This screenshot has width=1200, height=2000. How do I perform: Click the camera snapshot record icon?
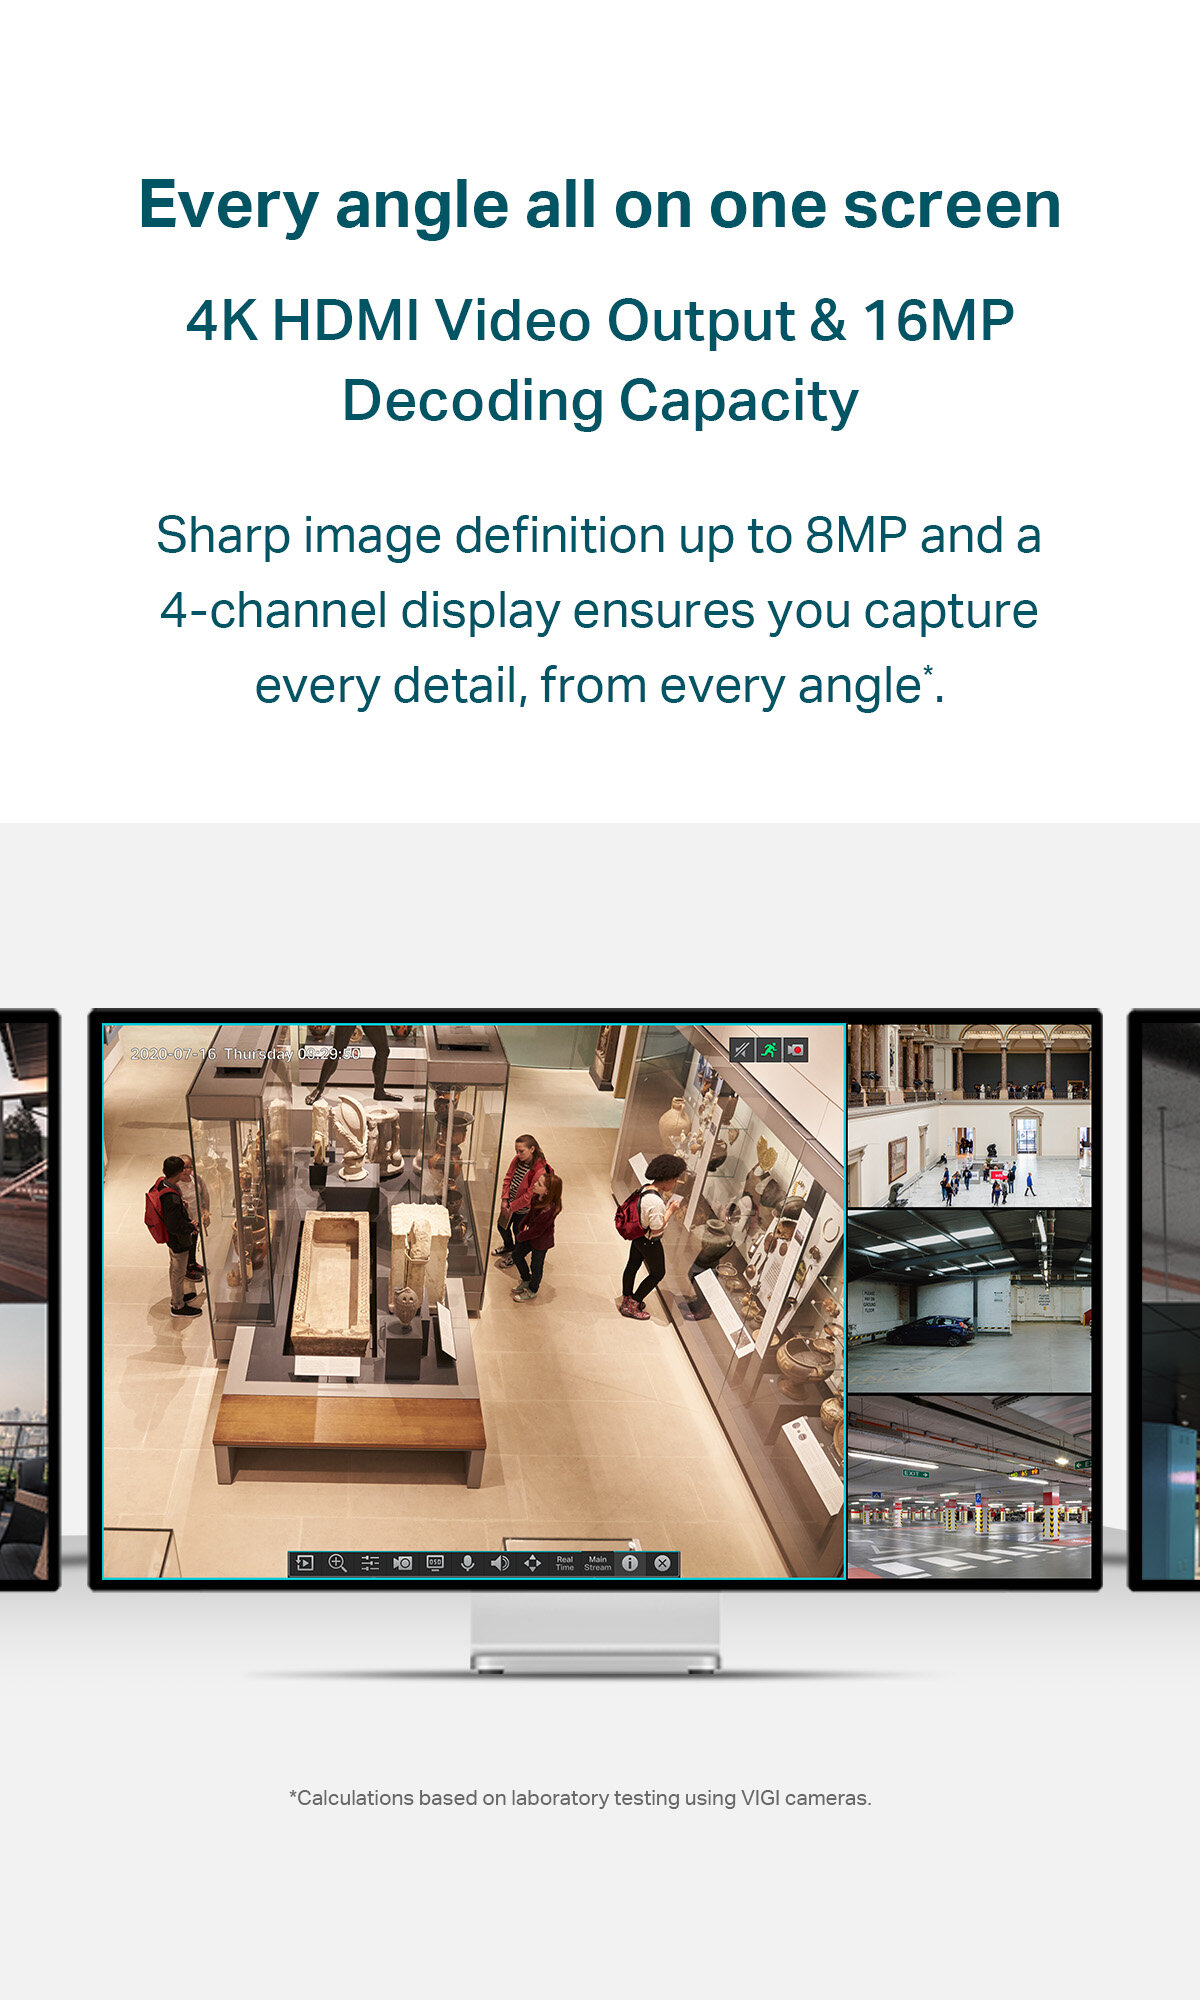(x=403, y=1563)
